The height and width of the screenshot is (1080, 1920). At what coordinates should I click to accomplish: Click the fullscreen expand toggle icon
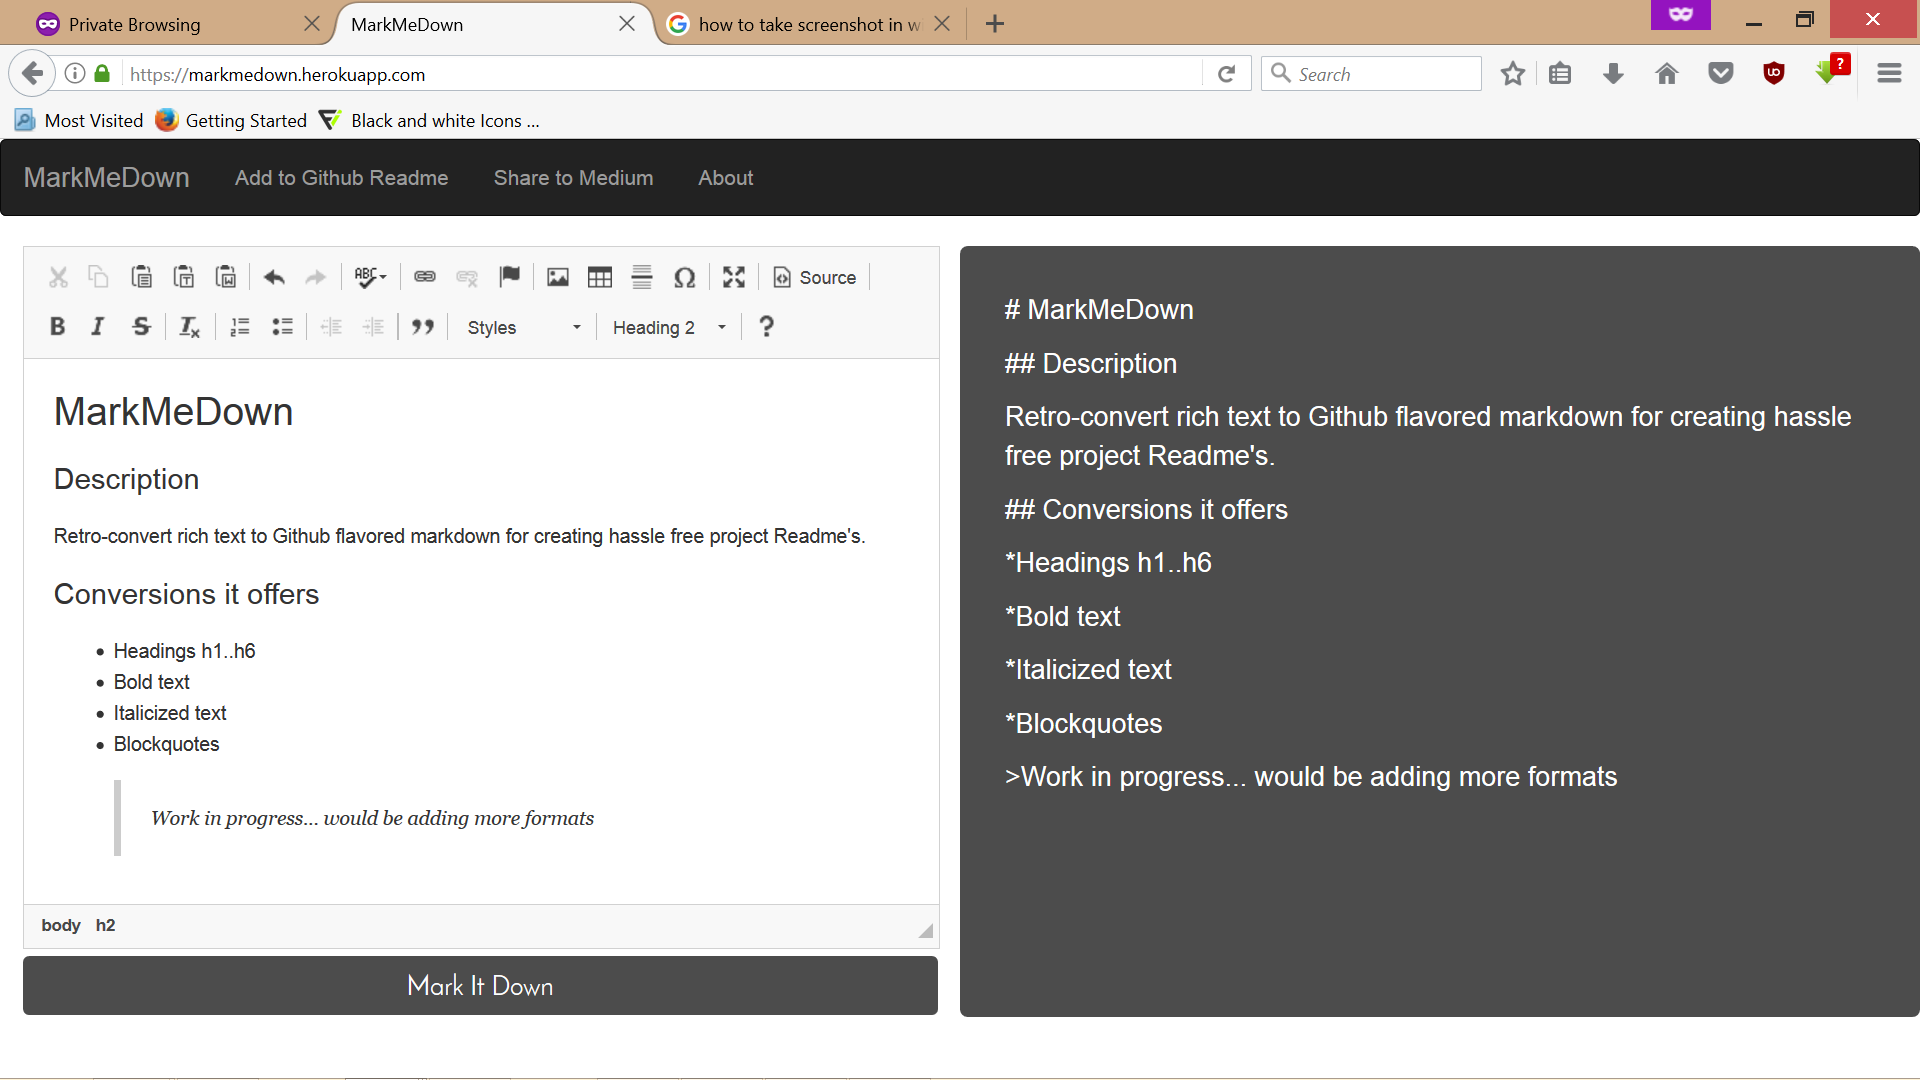735,277
